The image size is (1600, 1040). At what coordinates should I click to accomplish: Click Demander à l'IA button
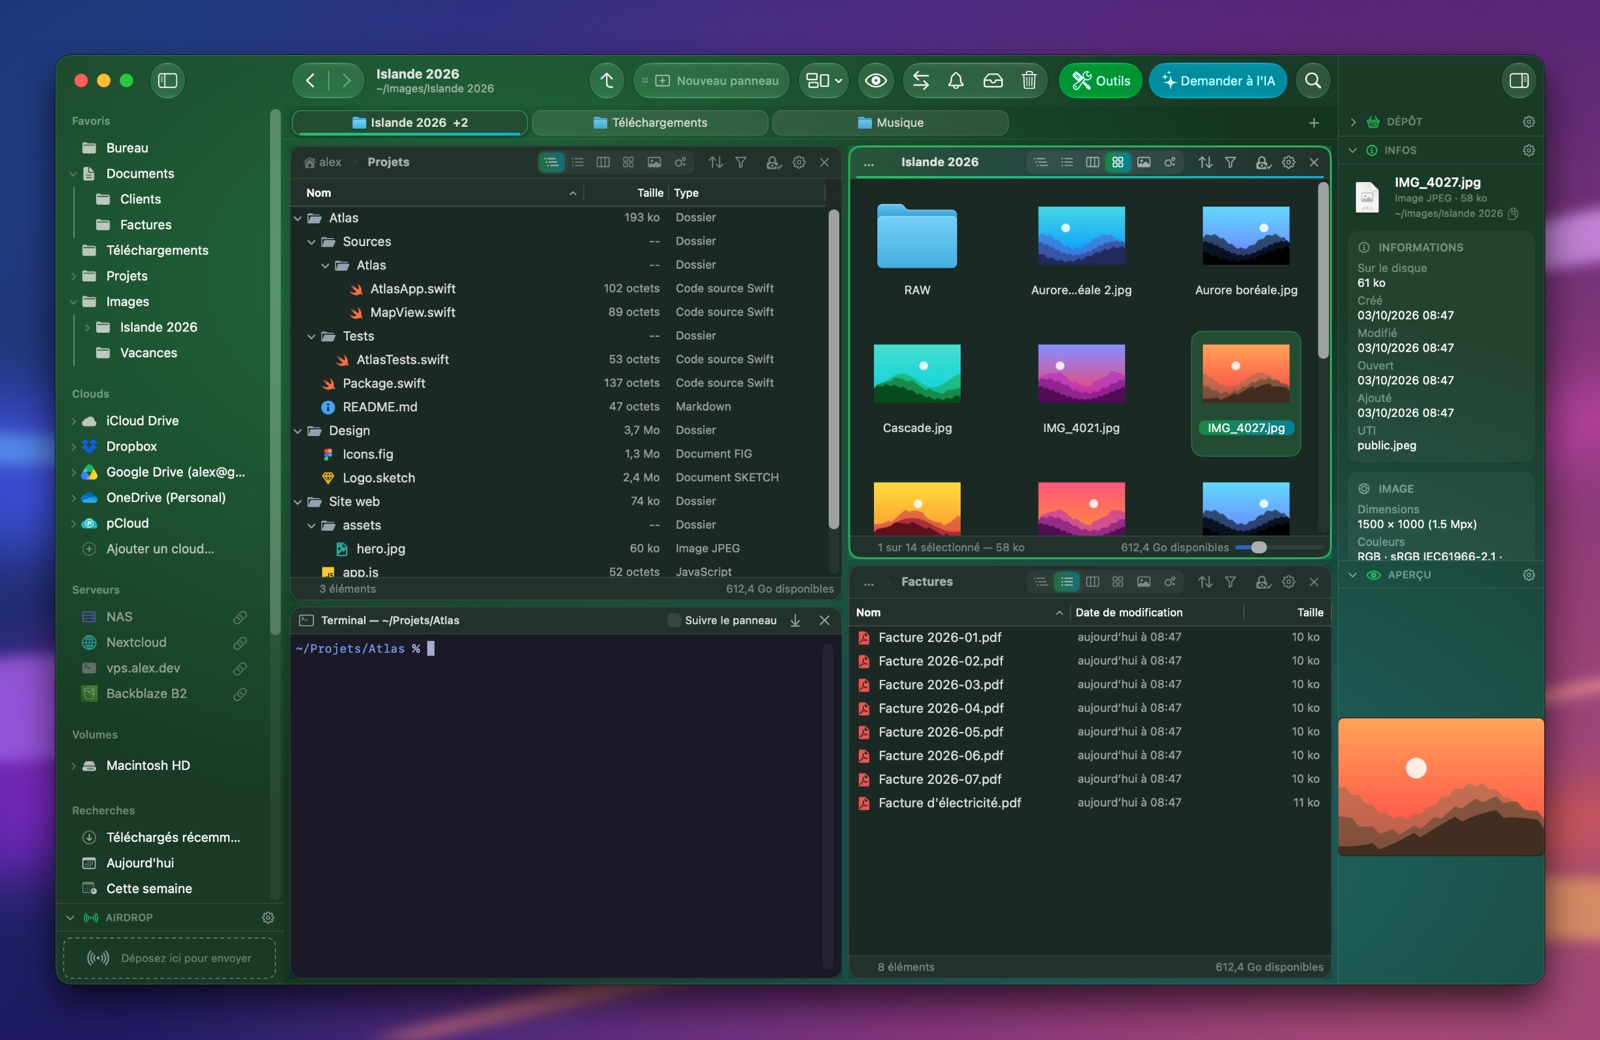[x=1218, y=81]
